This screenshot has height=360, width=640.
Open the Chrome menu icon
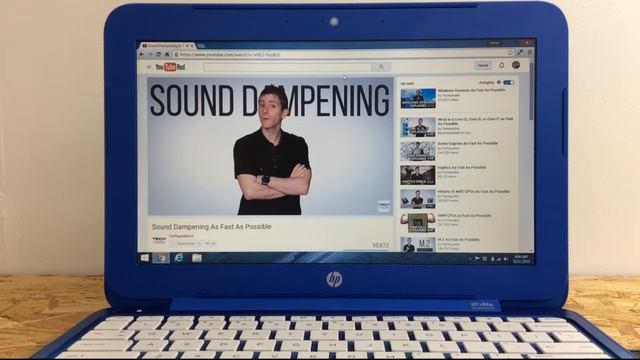pyautogui.click(x=529, y=52)
